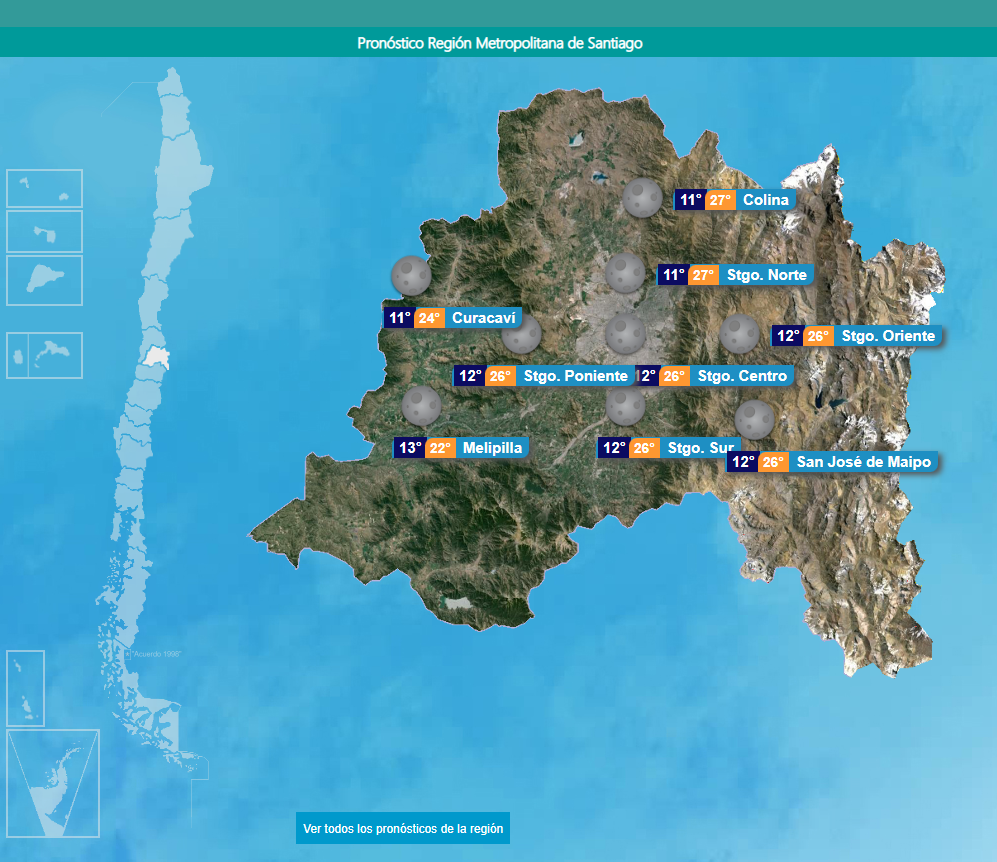Select the Curacaví night weather icon

tap(409, 275)
